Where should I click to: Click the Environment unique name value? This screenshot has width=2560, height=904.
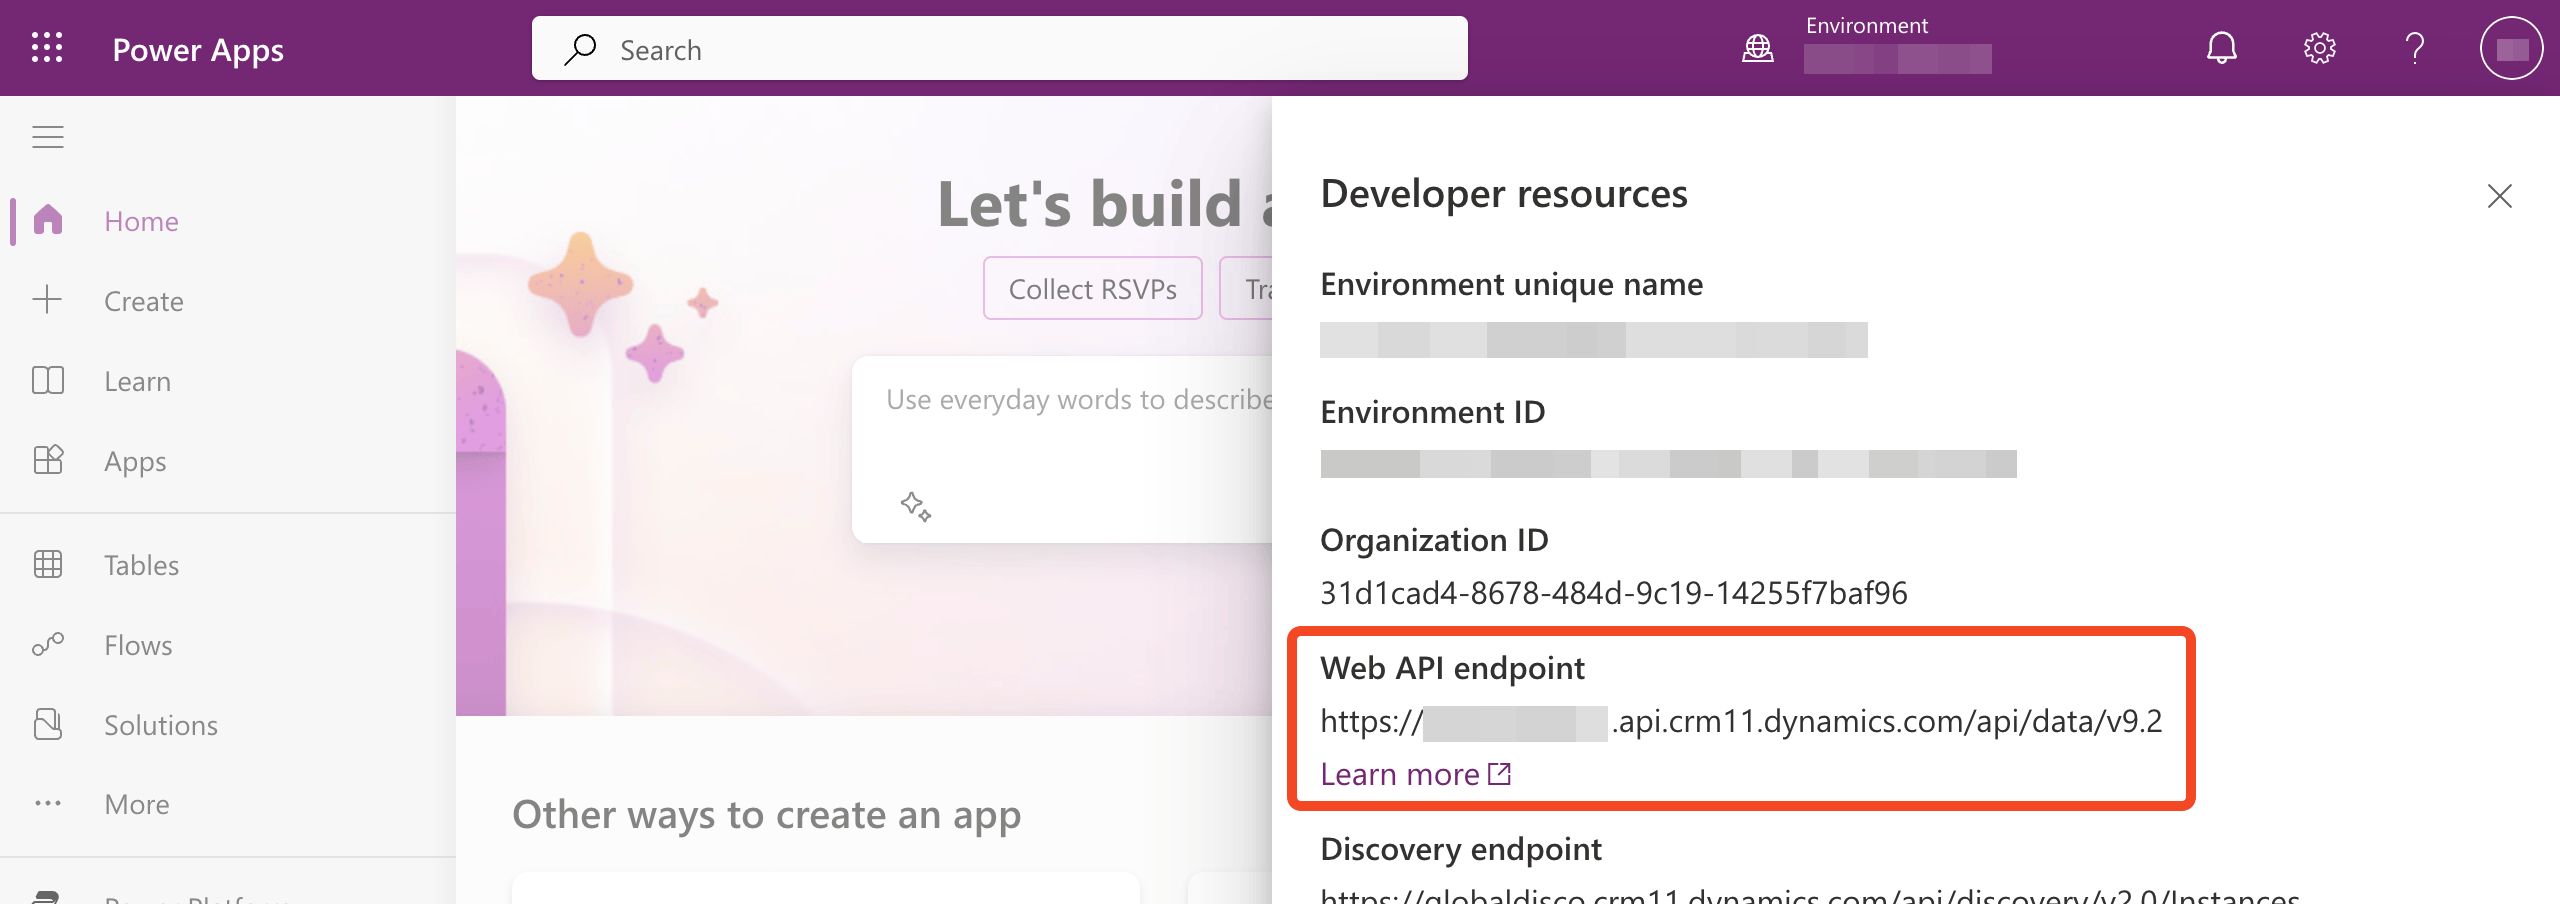tap(1593, 340)
